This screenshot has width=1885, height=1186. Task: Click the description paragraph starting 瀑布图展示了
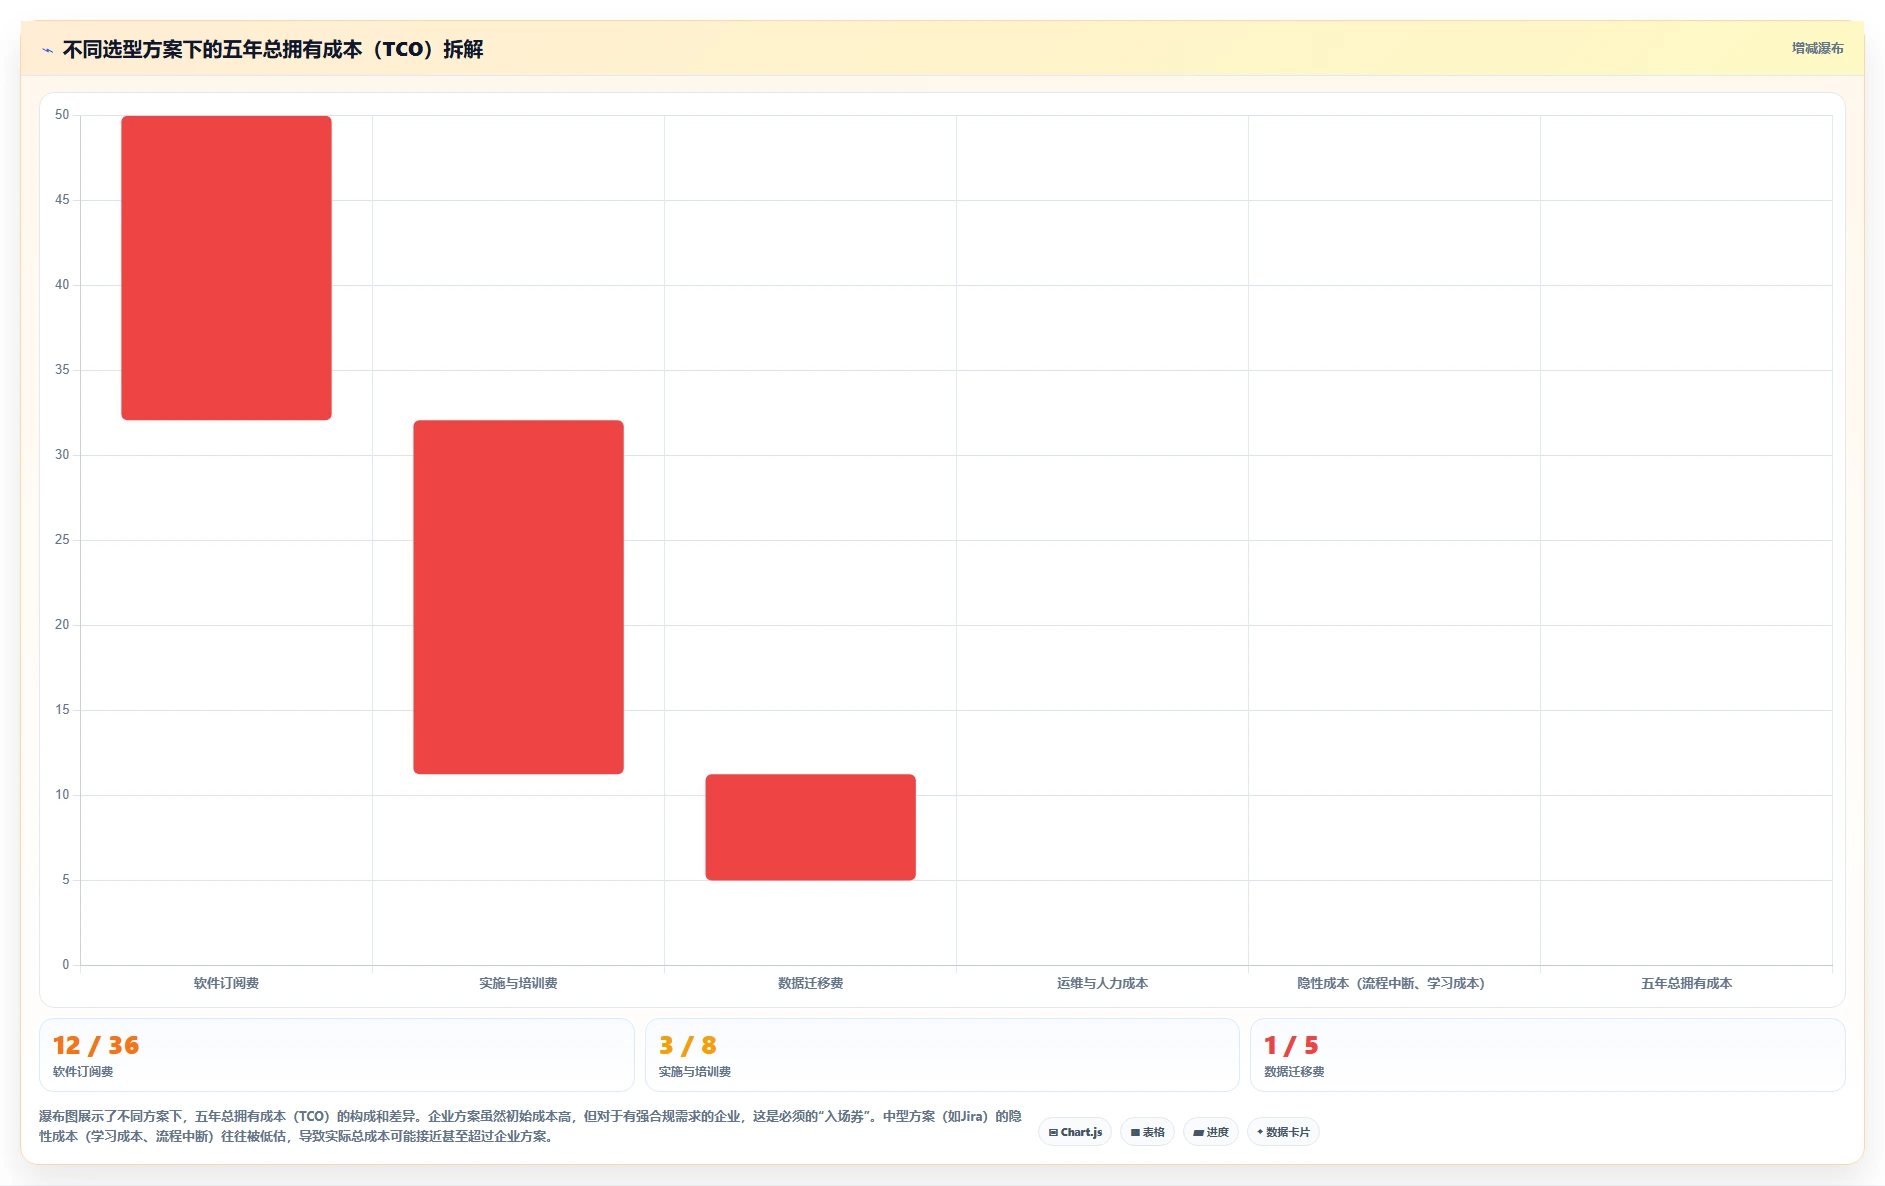click(530, 1126)
